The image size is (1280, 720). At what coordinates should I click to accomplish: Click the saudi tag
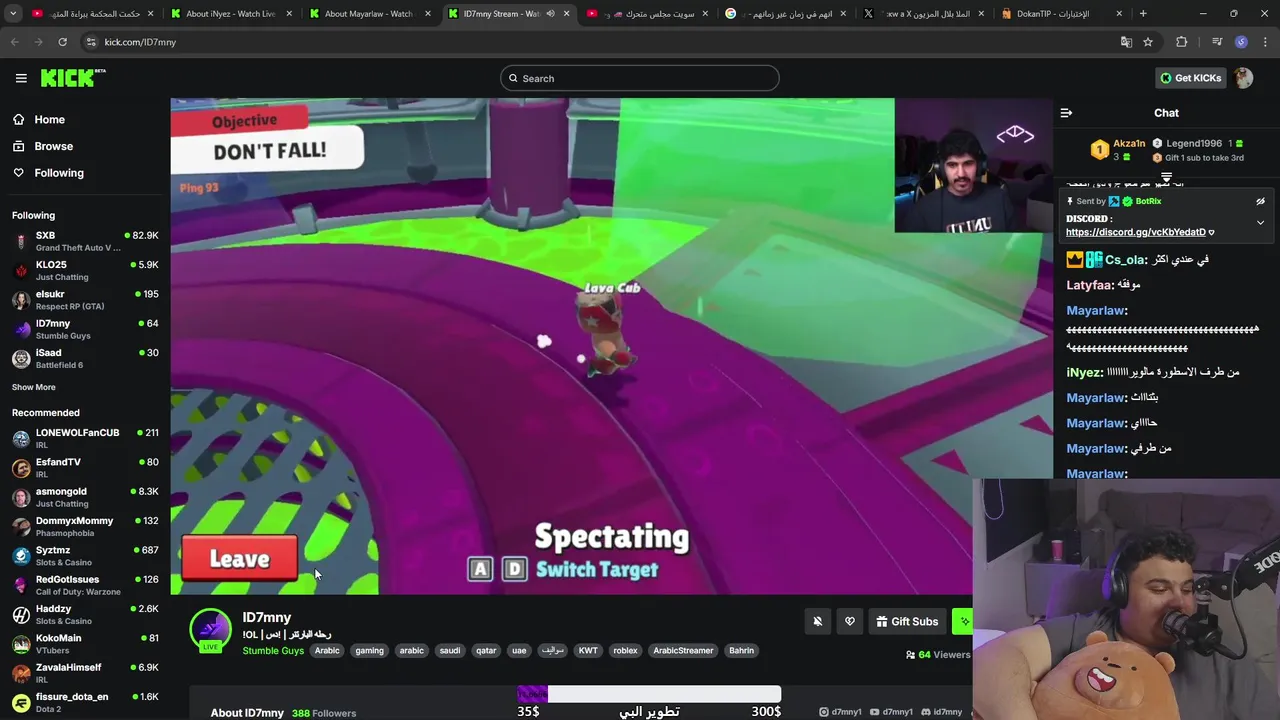[450, 651]
